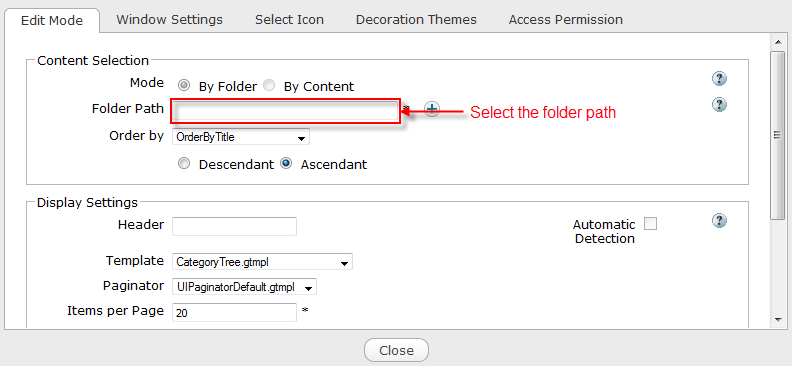Click scrollbar down arrow
This screenshot has height=366, width=792.
(777, 319)
